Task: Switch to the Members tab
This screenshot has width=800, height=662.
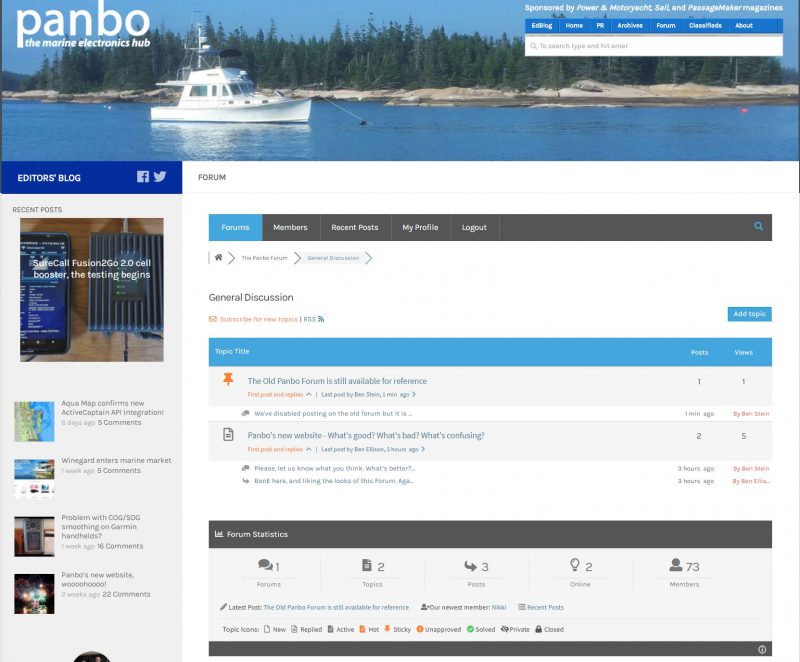Action: coord(290,227)
